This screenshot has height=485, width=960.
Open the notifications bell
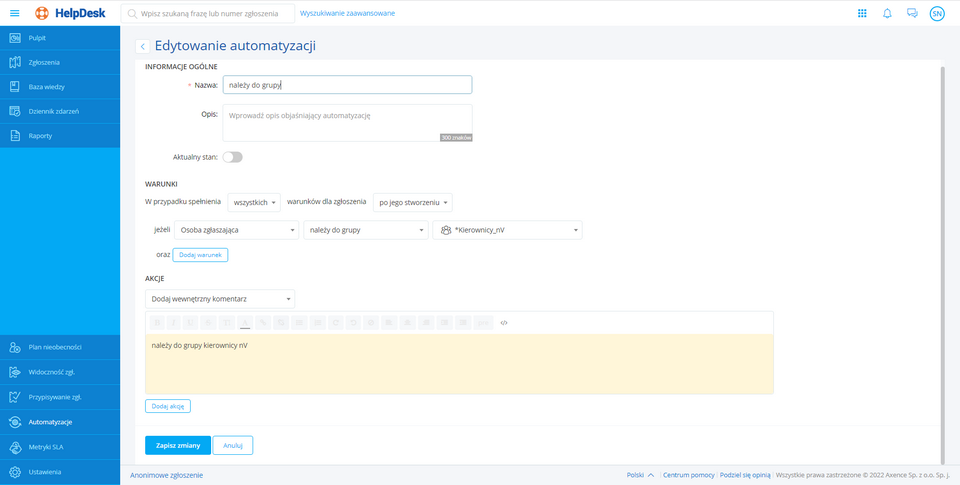887,13
